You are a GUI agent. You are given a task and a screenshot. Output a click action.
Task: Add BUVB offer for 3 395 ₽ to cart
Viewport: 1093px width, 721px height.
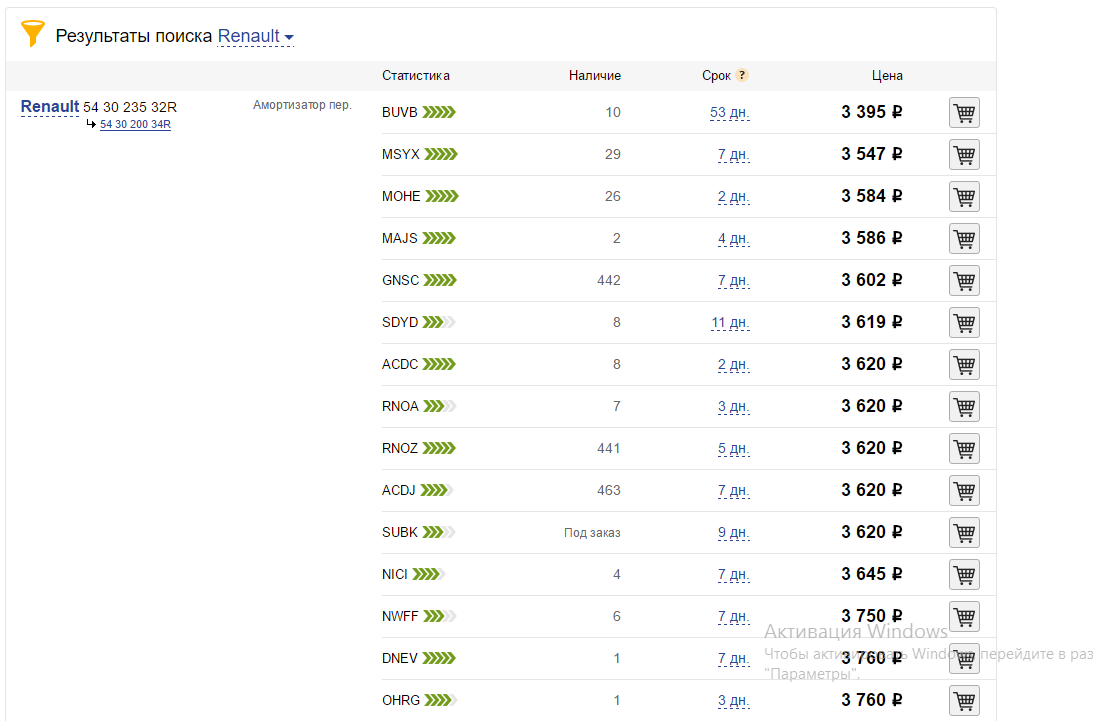[x=963, y=113]
